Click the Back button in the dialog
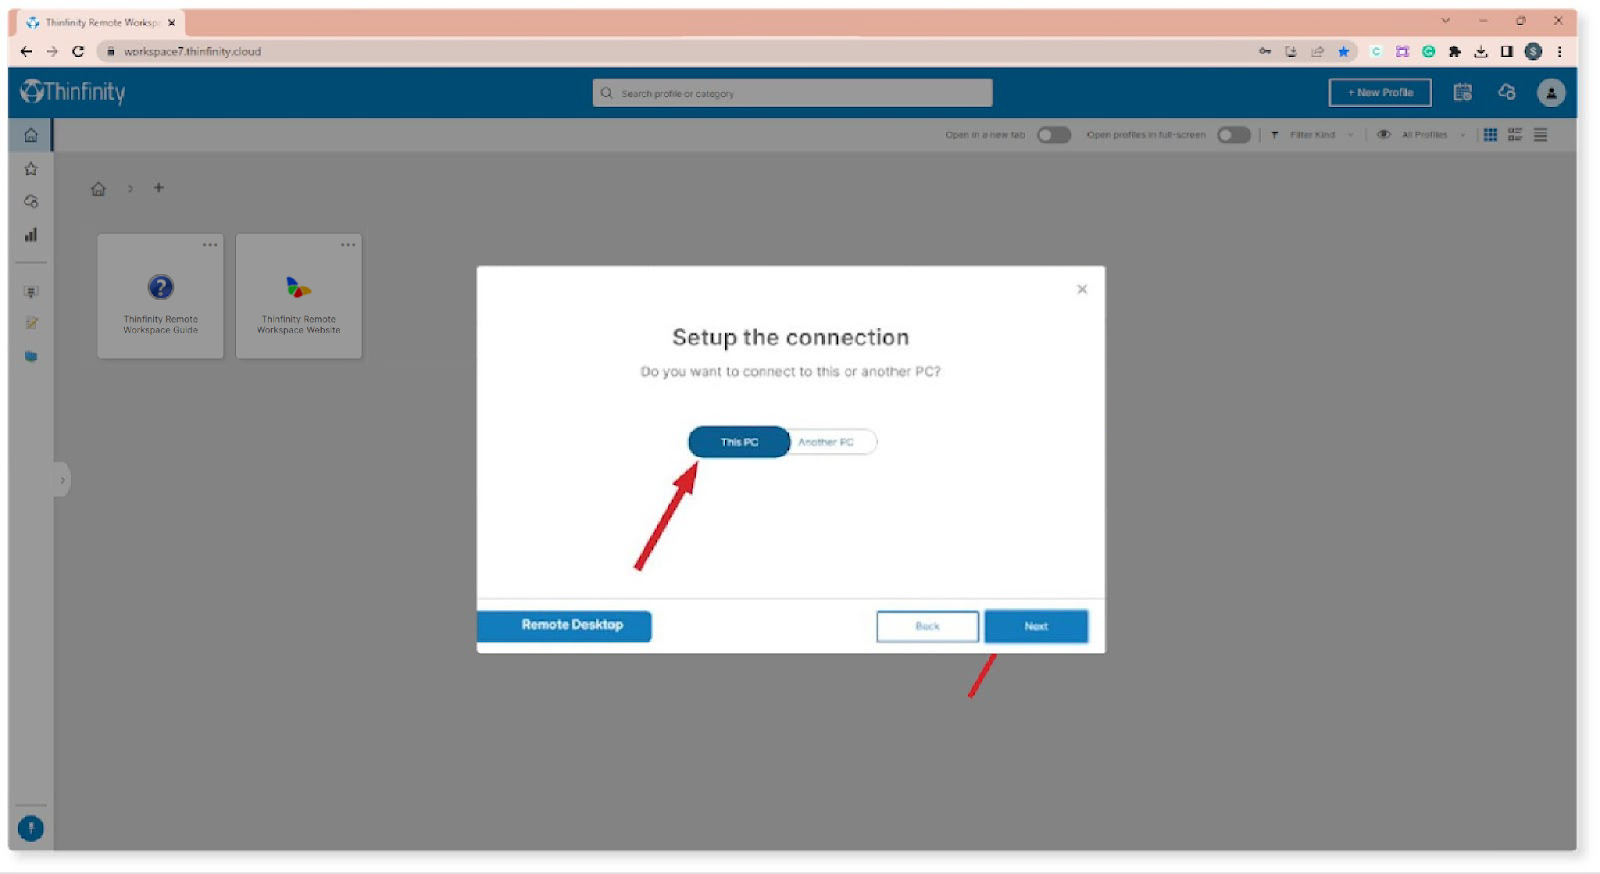Viewport: 1600px width, 874px height. [x=927, y=626]
